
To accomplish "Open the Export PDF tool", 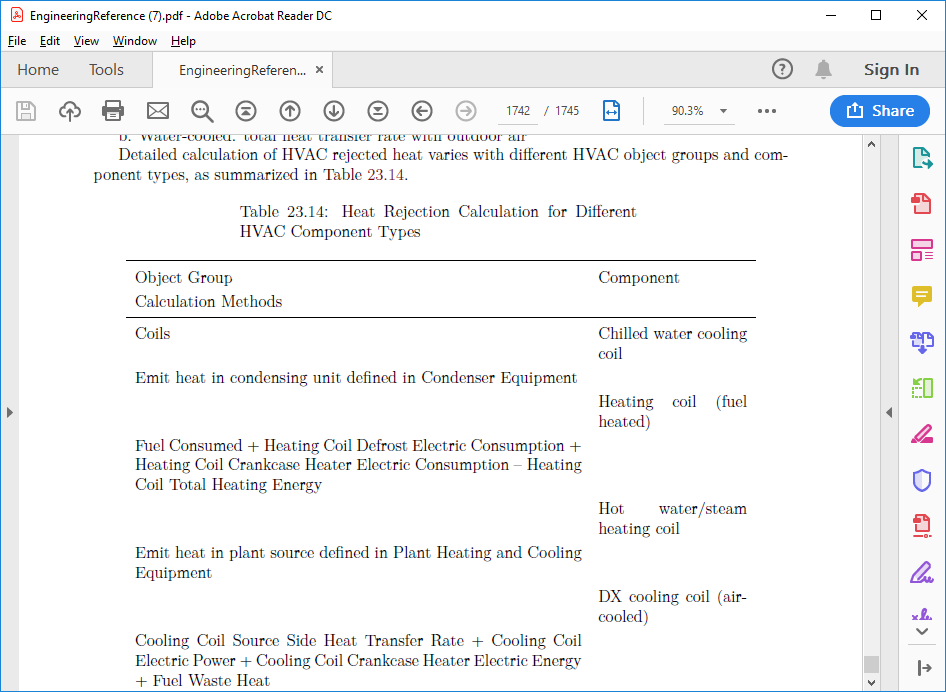I will [921, 157].
